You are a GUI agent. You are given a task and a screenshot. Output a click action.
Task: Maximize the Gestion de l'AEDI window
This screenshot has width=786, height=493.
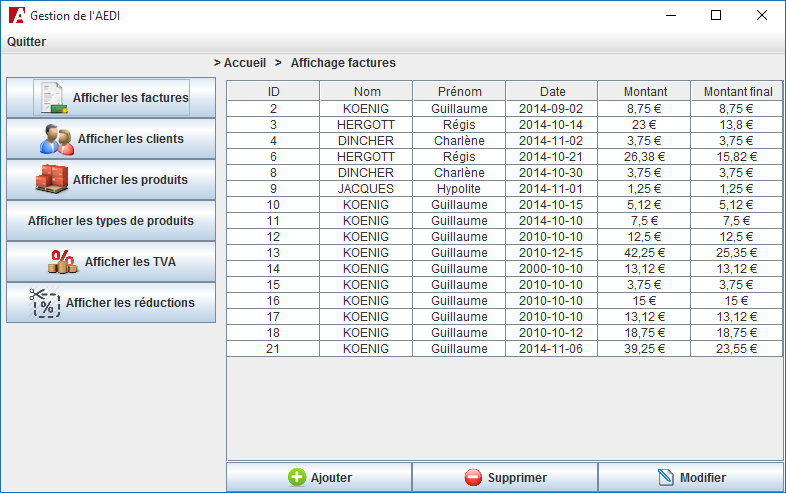point(715,15)
